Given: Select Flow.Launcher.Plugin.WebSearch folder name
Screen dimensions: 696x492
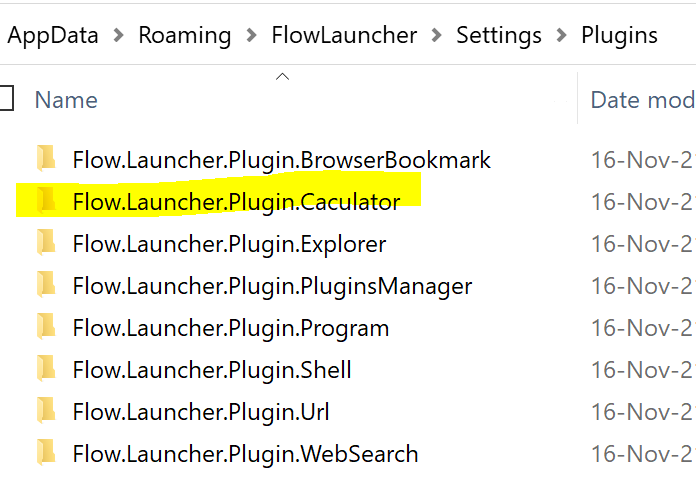Looking at the screenshot, I should pos(245,454).
